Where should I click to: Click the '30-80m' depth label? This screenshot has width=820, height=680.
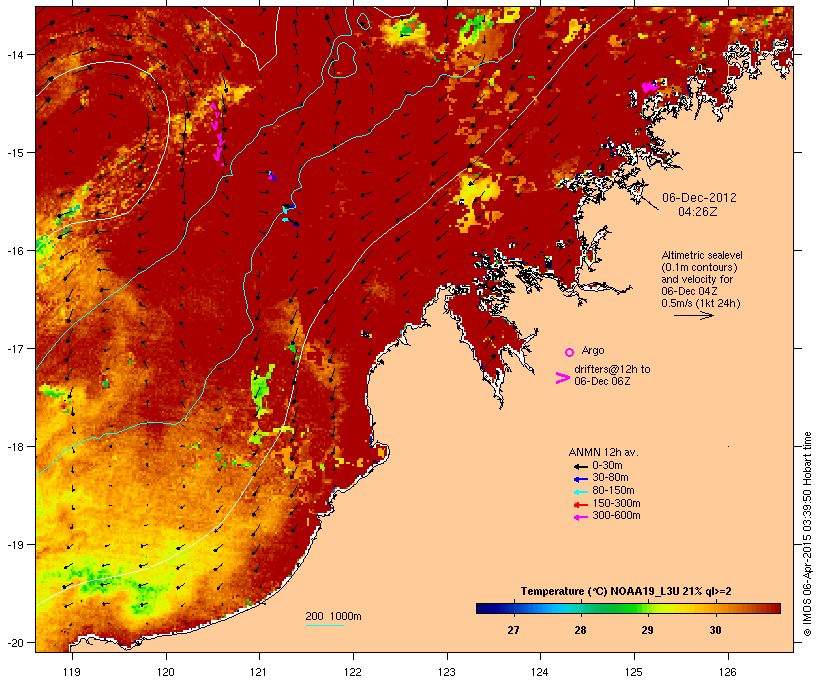(x=610, y=478)
